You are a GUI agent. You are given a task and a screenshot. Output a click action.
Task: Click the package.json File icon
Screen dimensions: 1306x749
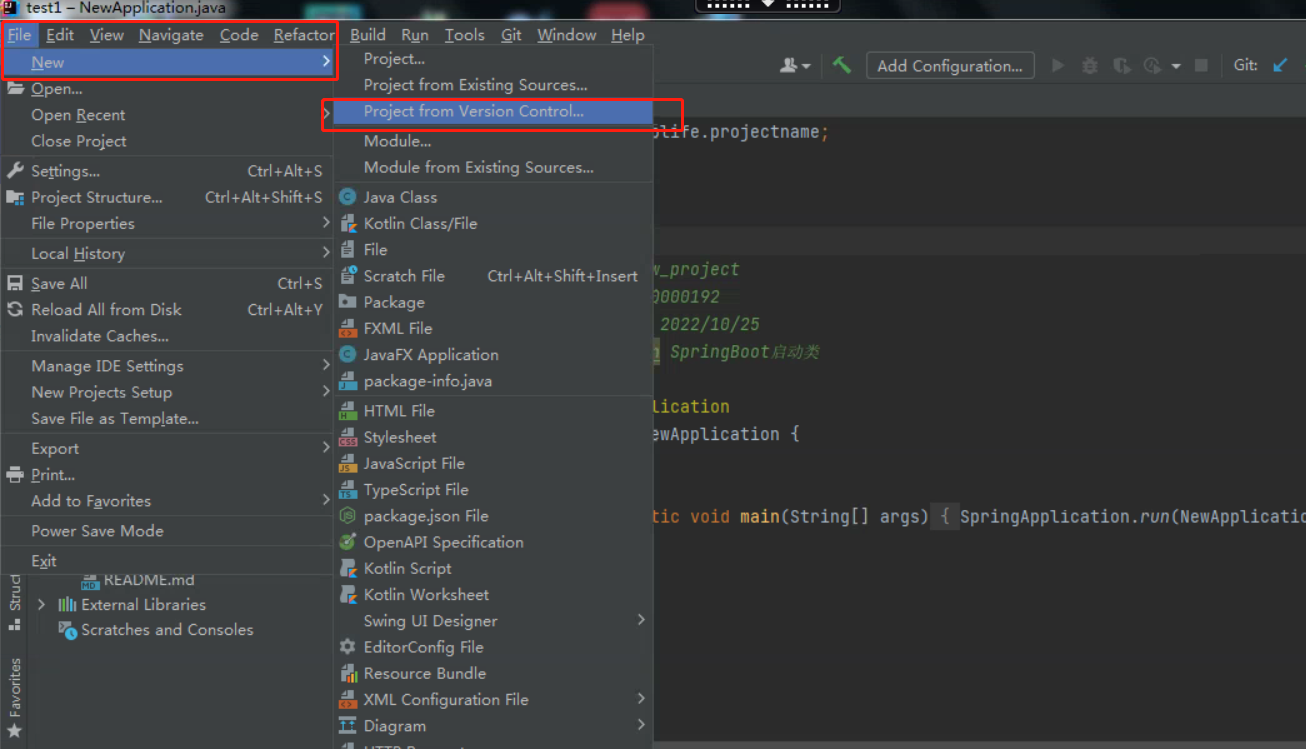(x=347, y=516)
